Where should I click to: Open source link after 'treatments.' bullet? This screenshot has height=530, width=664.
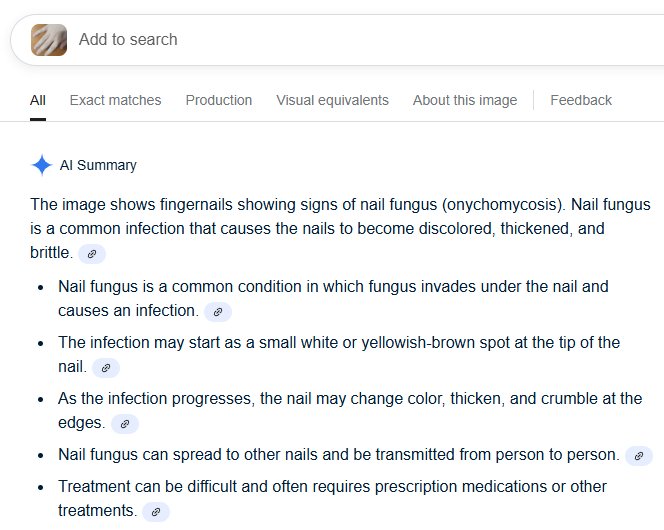(155, 512)
